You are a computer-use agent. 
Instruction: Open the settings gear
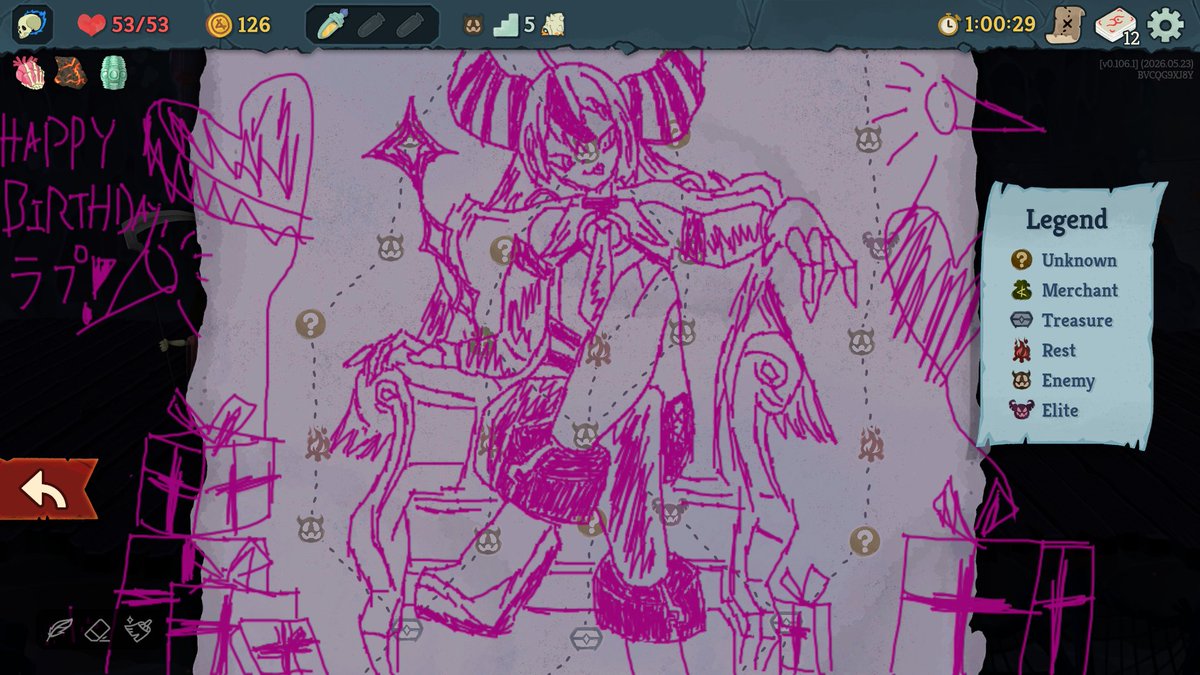point(1166,25)
